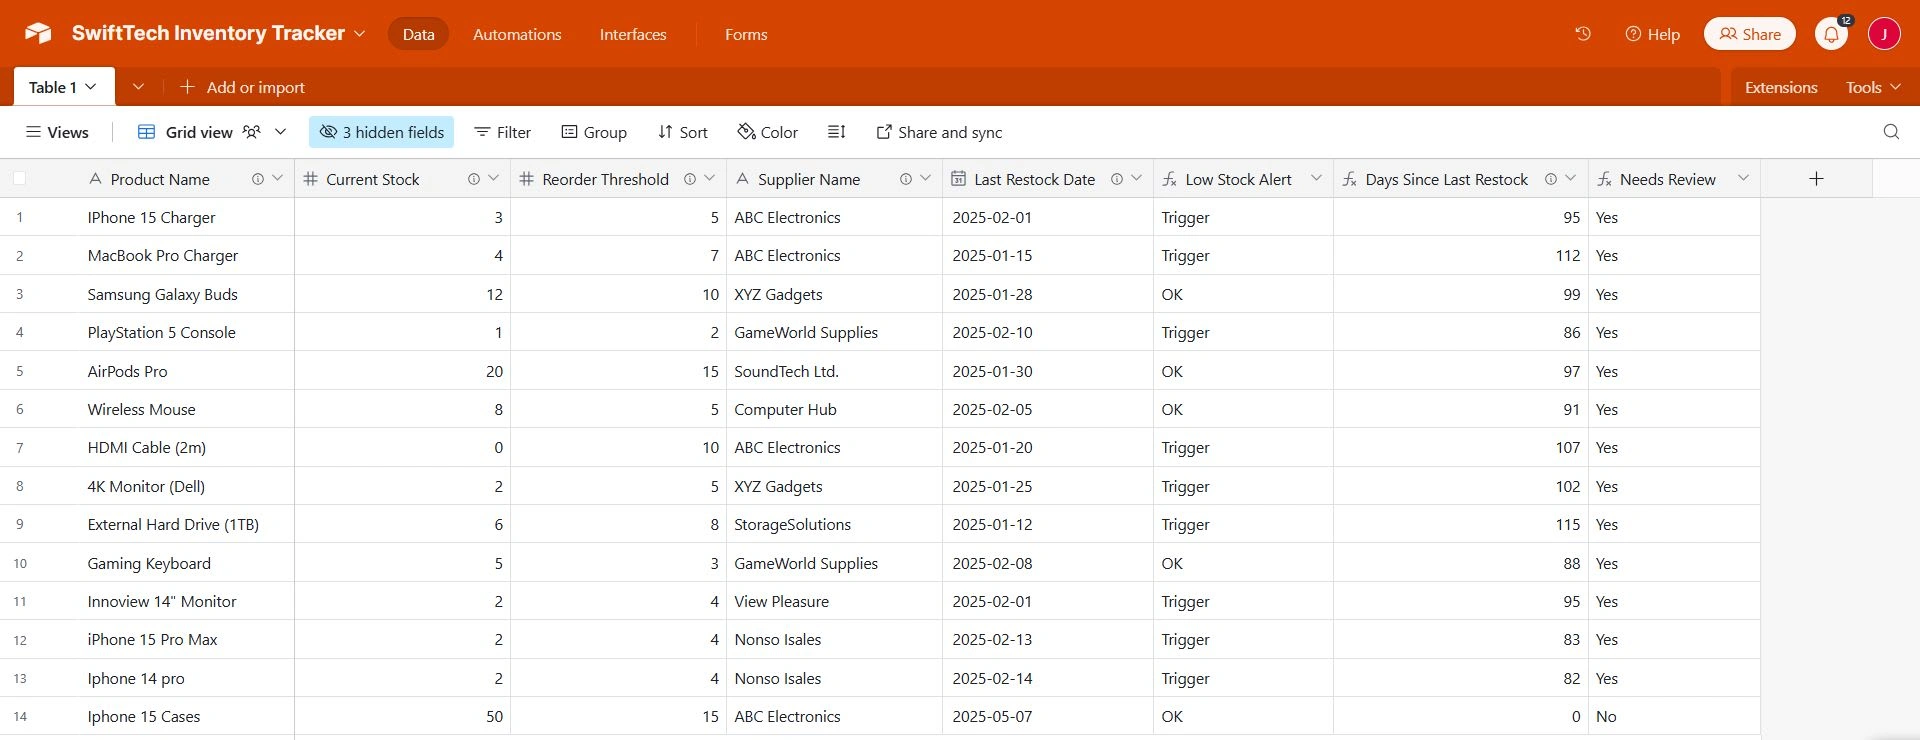Viewport: 1920px width, 740px height.
Task: Open the row height tool
Action: click(837, 132)
